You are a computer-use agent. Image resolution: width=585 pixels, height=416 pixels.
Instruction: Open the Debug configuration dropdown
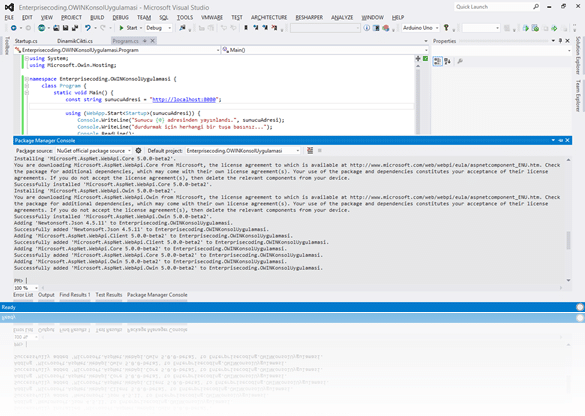click(158, 28)
